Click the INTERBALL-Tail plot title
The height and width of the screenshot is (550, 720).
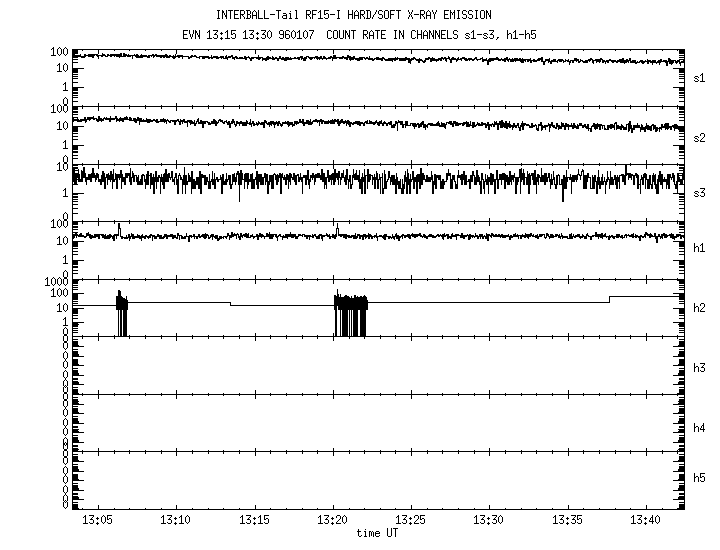pyautogui.click(x=360, y=15)
